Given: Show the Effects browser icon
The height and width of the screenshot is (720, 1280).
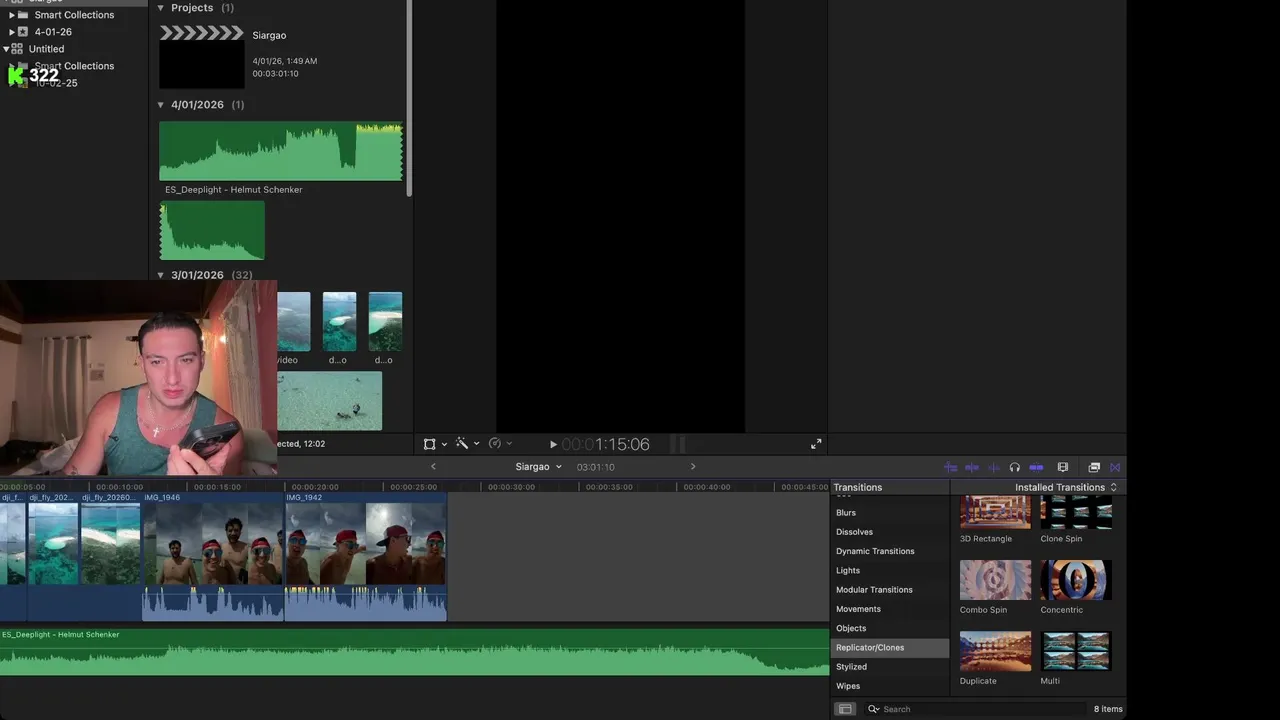Looking at the screenshot, I should pos(1094,467).
